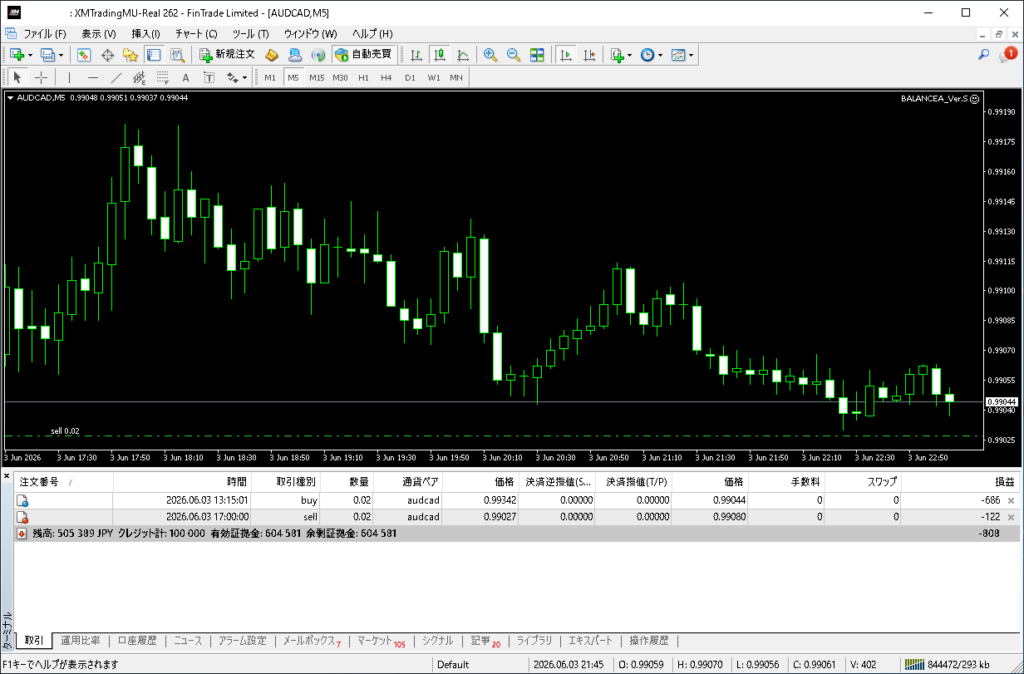Click the 新規注文 new order button
Screen dimensions: 1024x674
tap(227, 55)
